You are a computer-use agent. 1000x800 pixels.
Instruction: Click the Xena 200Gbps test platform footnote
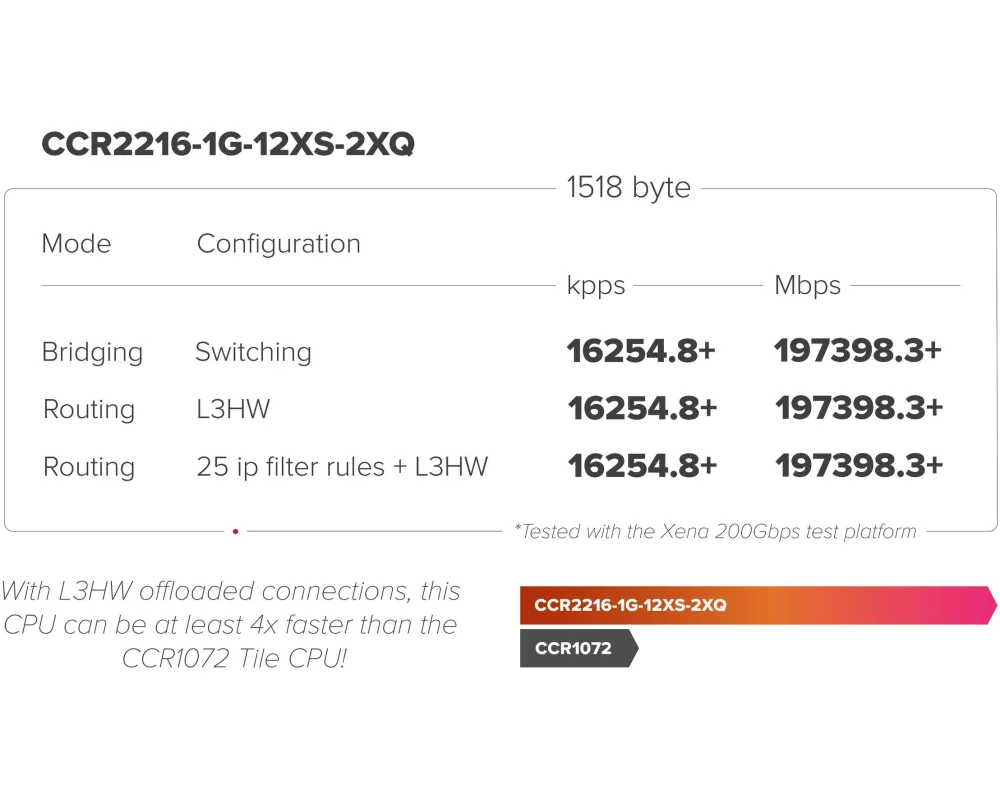pyautogui.click(x=715, y=531)
